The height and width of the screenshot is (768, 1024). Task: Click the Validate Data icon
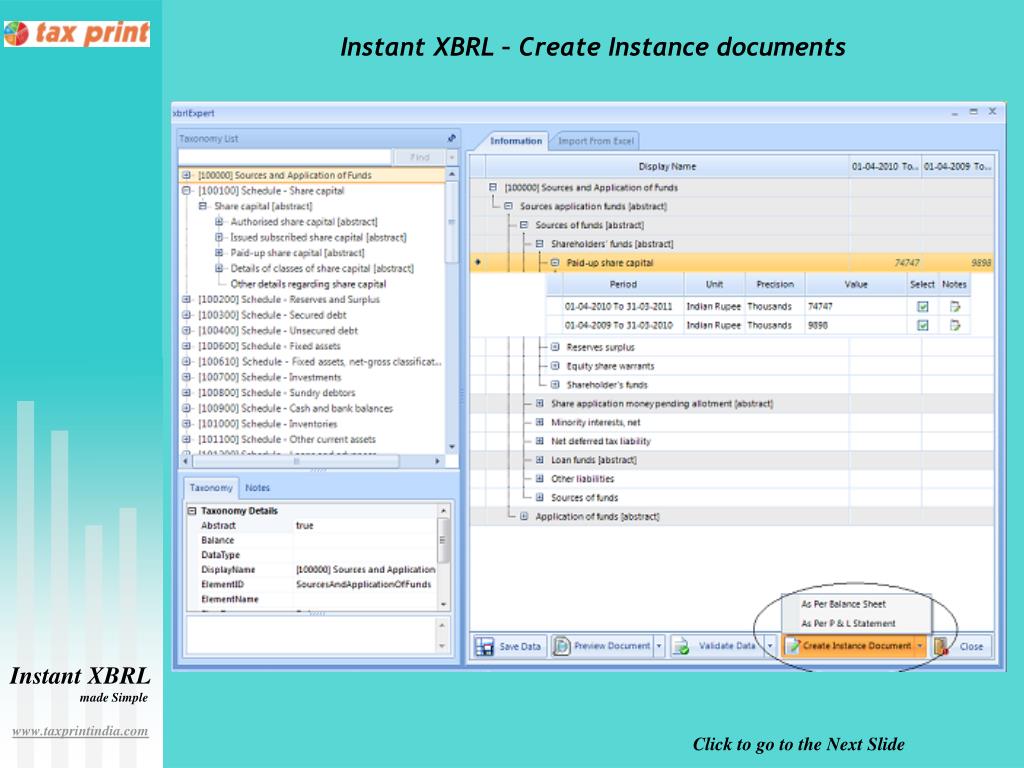click(x=680, y=647)
